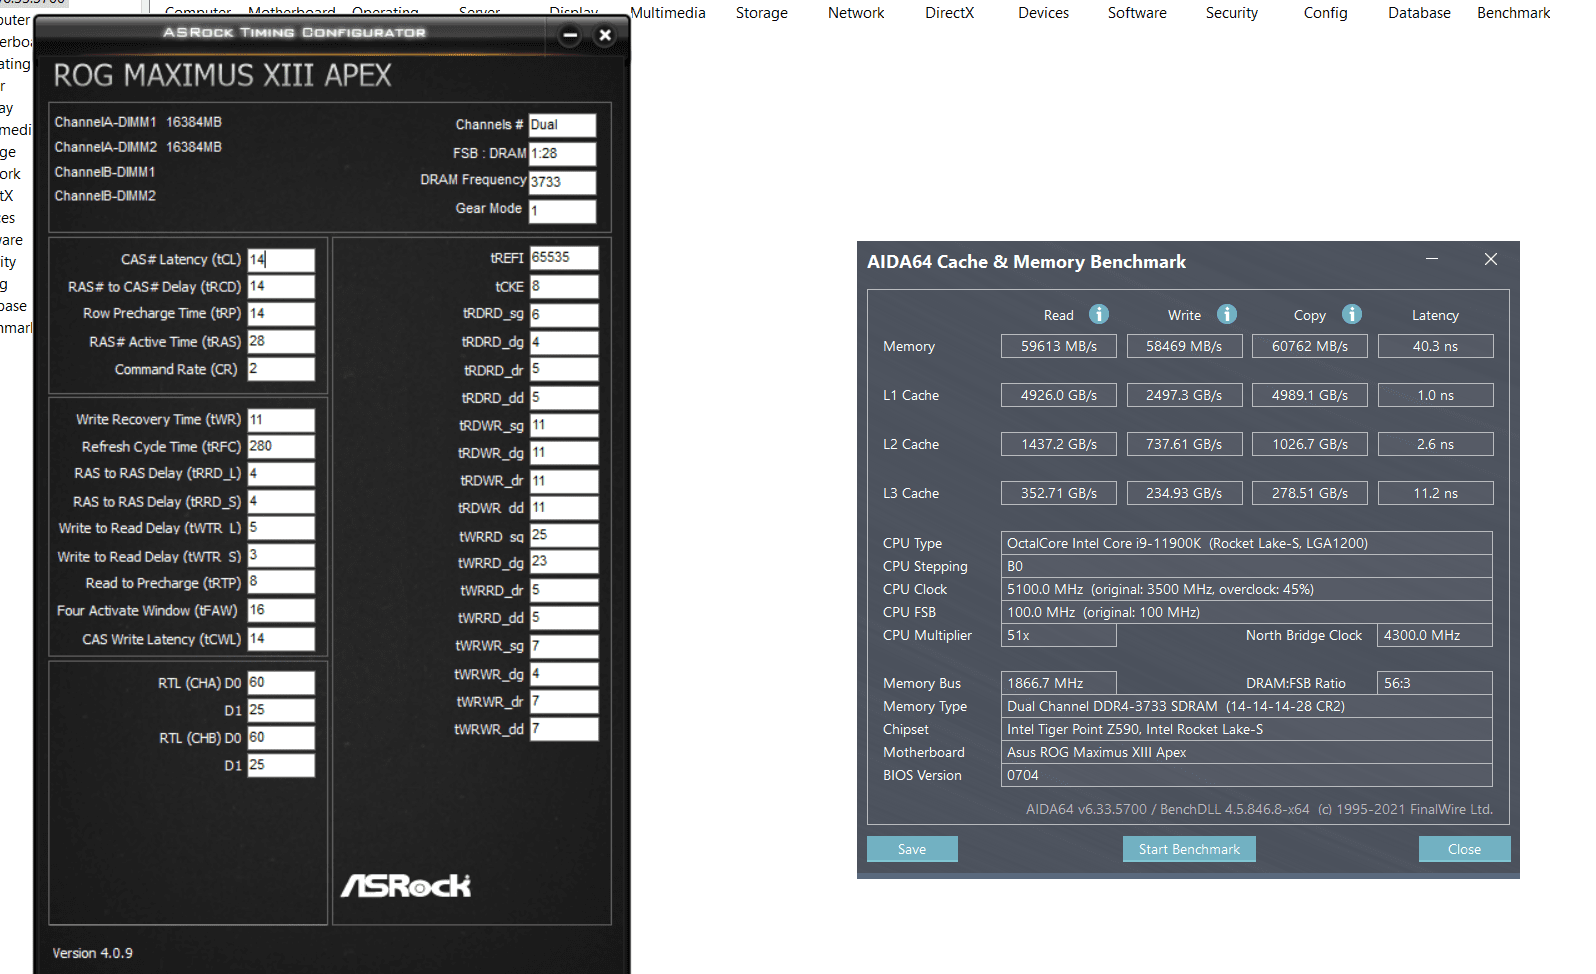The width and height of the screenshot is (1596, 974).
Task: Click Memory Latency value 40.3 ns
Action: point(1435,346)
